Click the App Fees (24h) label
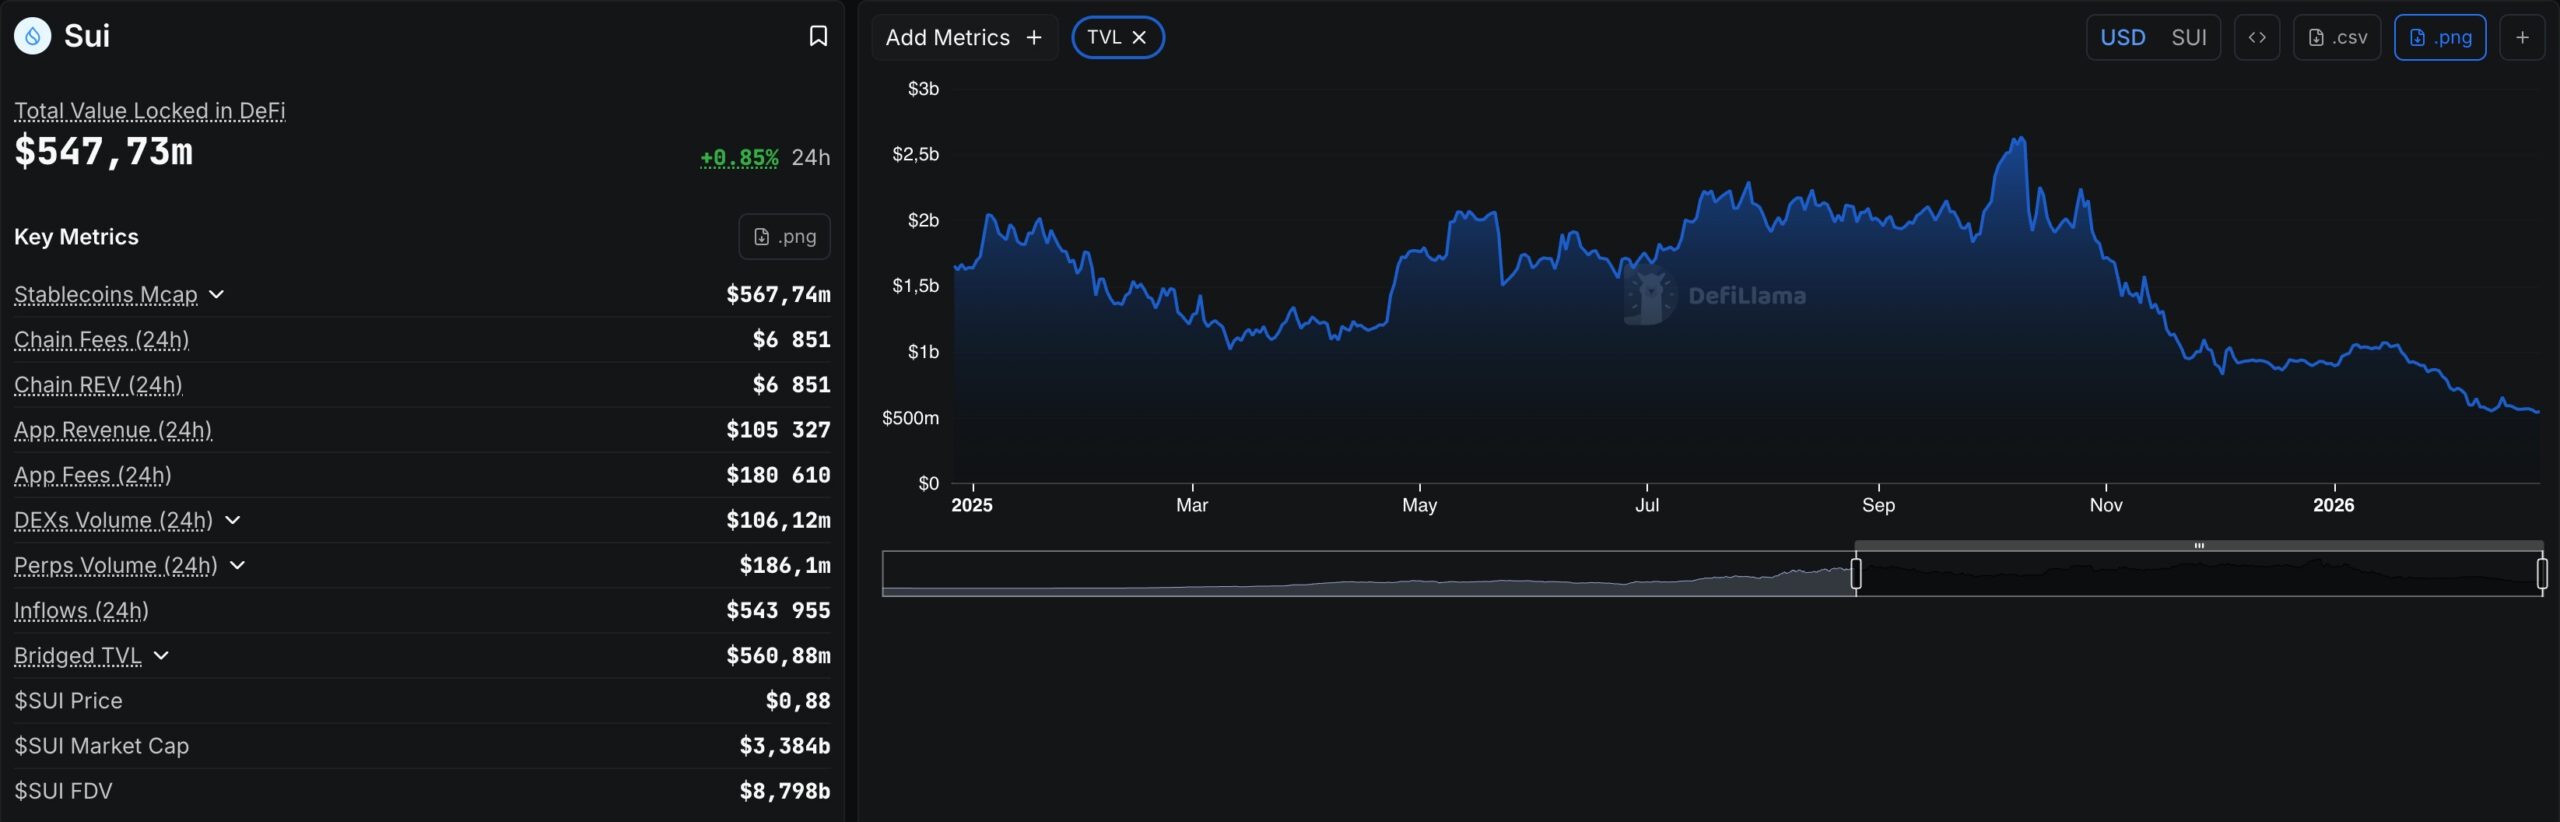 93,475
